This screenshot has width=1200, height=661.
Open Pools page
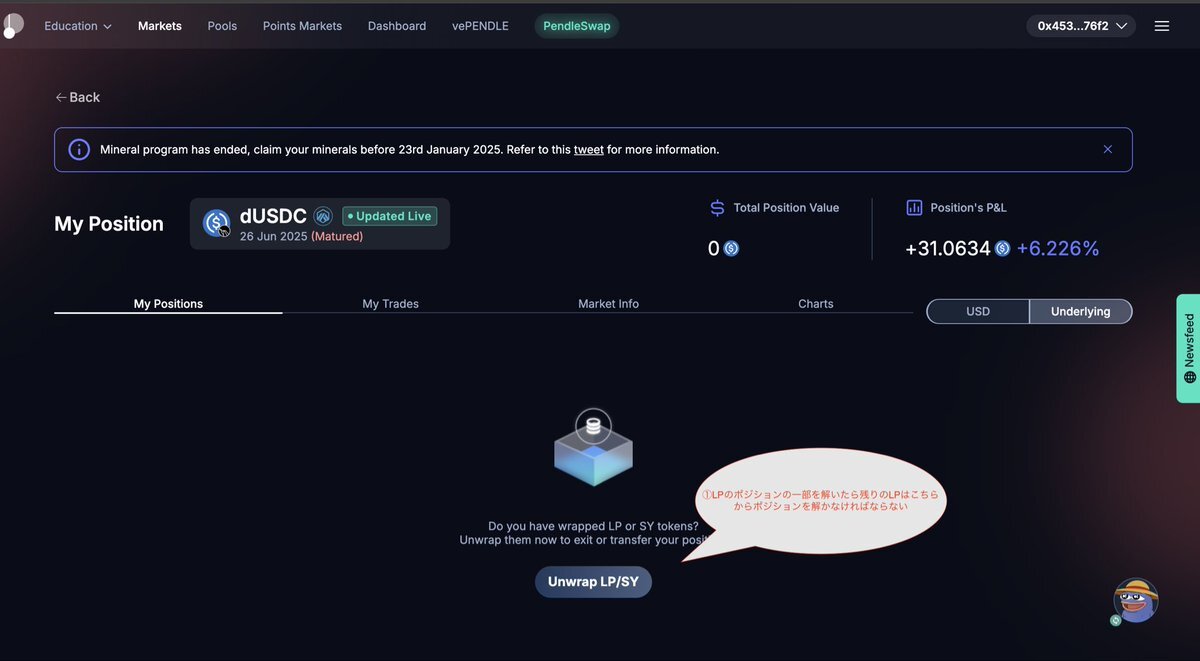222,26
